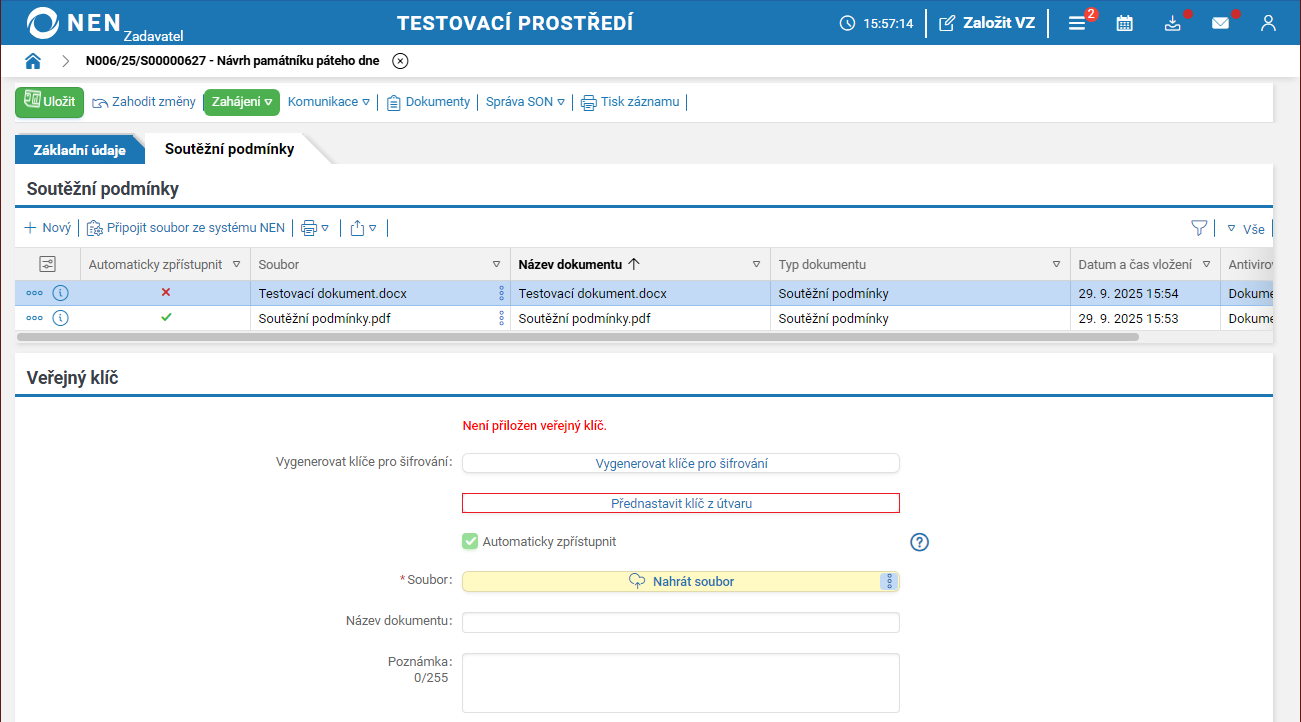Open the filter funnel icon

pyautogui.click(x=1199, y=228)
